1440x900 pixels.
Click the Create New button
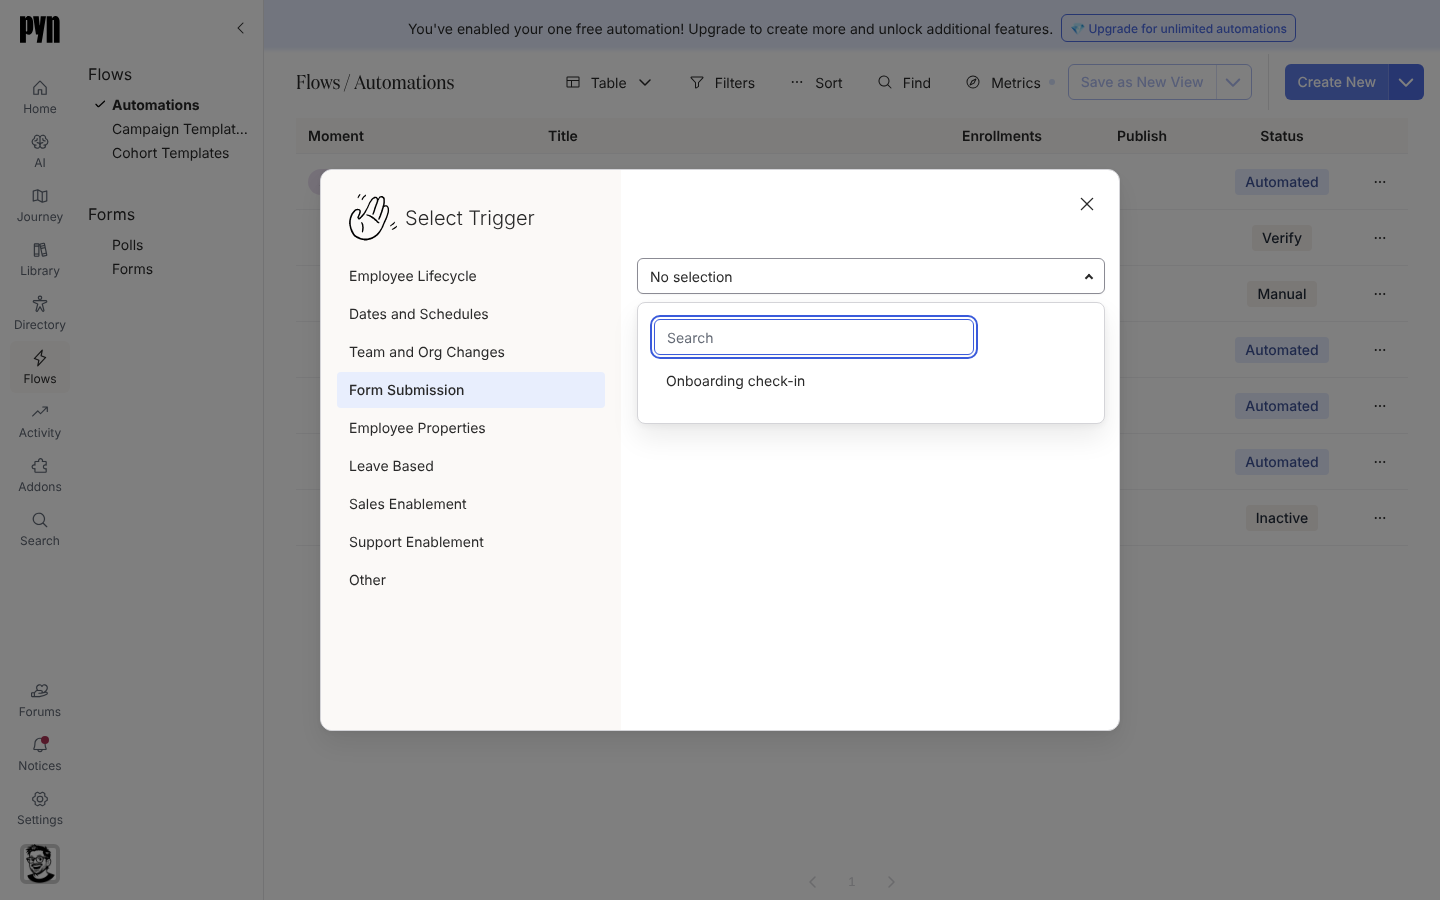pyautogui.click(x=1337, y=82)
